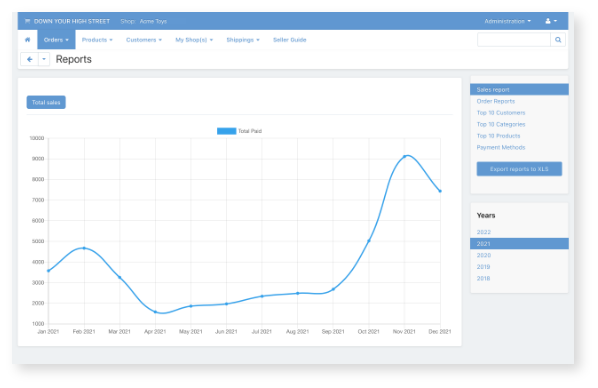Image resolution: width=598 pixels, height=388 pixels.
Task: Open Order Reports
Action: tap(495, 101)
